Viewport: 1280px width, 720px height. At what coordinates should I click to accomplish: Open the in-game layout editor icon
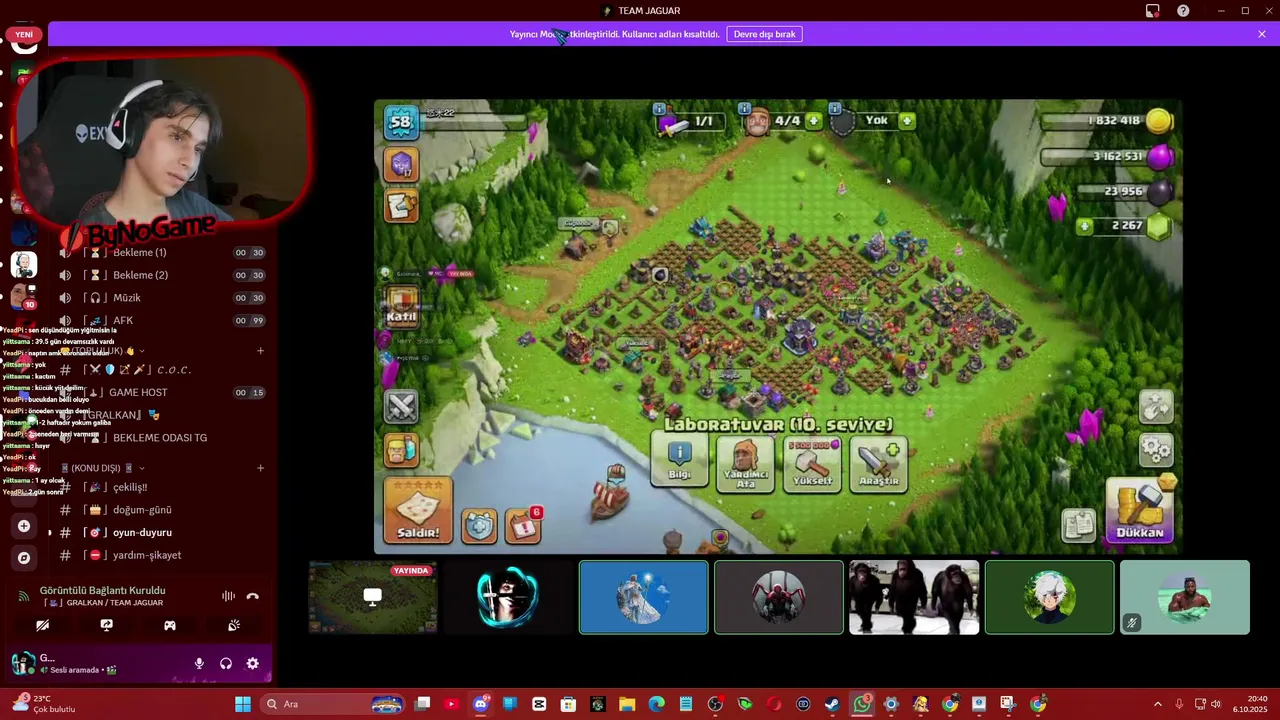pos(1156,407)
